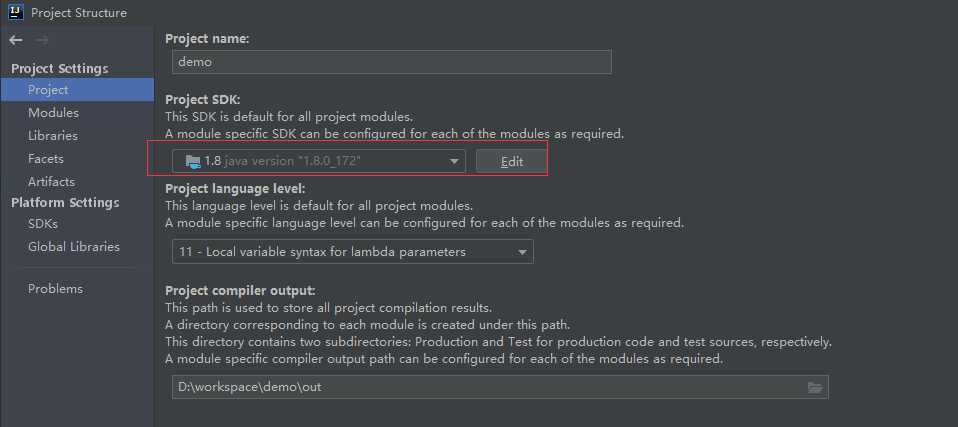Click the Edit SDK button
The width and height of the screenshot is (958, 427).
(x=511, y=161)
